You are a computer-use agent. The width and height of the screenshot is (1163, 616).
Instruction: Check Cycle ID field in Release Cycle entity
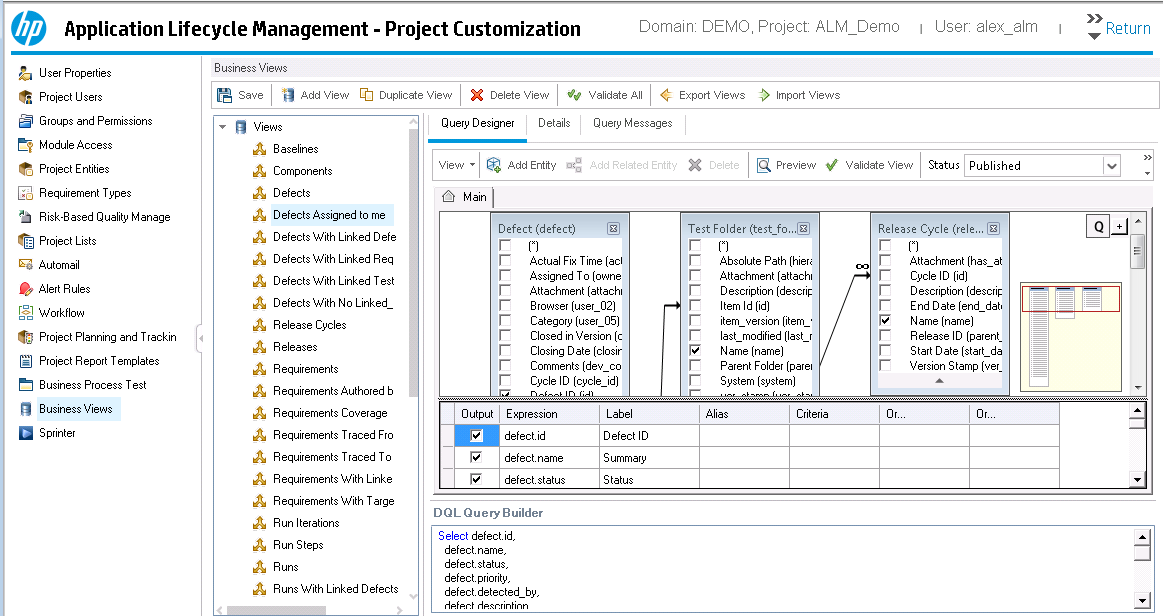point(885,276)
